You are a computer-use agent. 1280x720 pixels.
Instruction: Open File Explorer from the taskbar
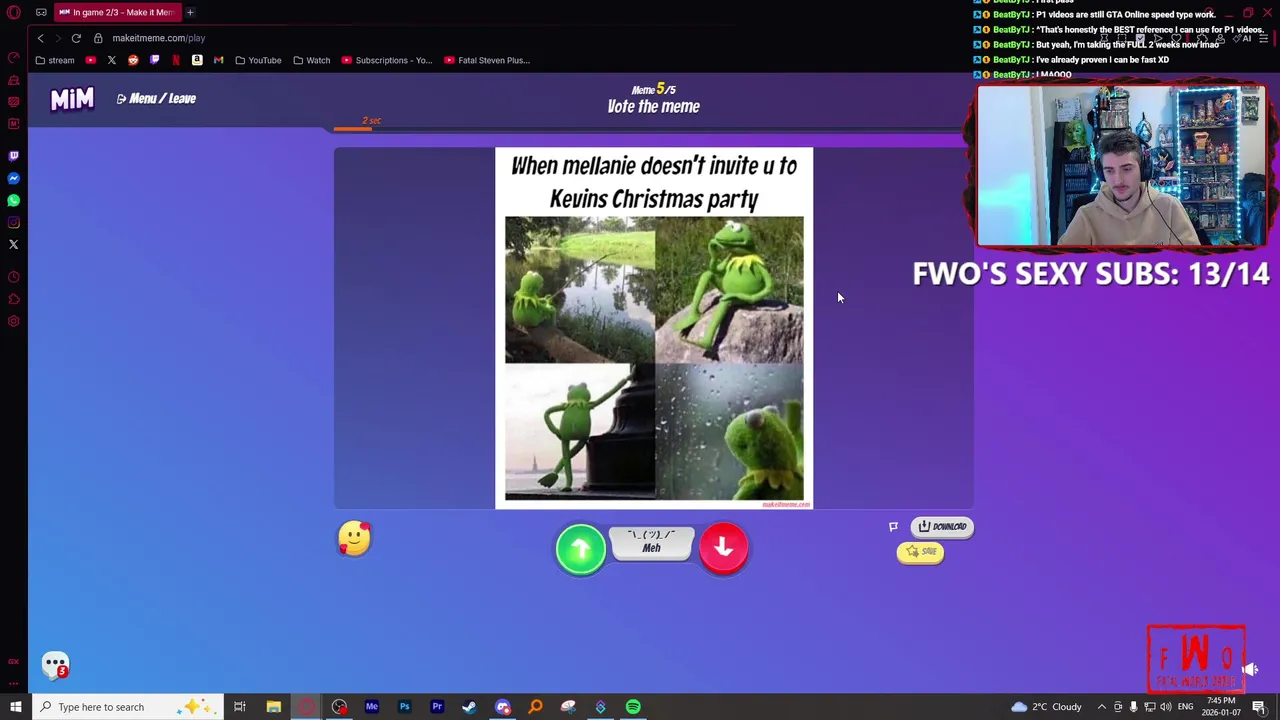(x=273, y=707)
